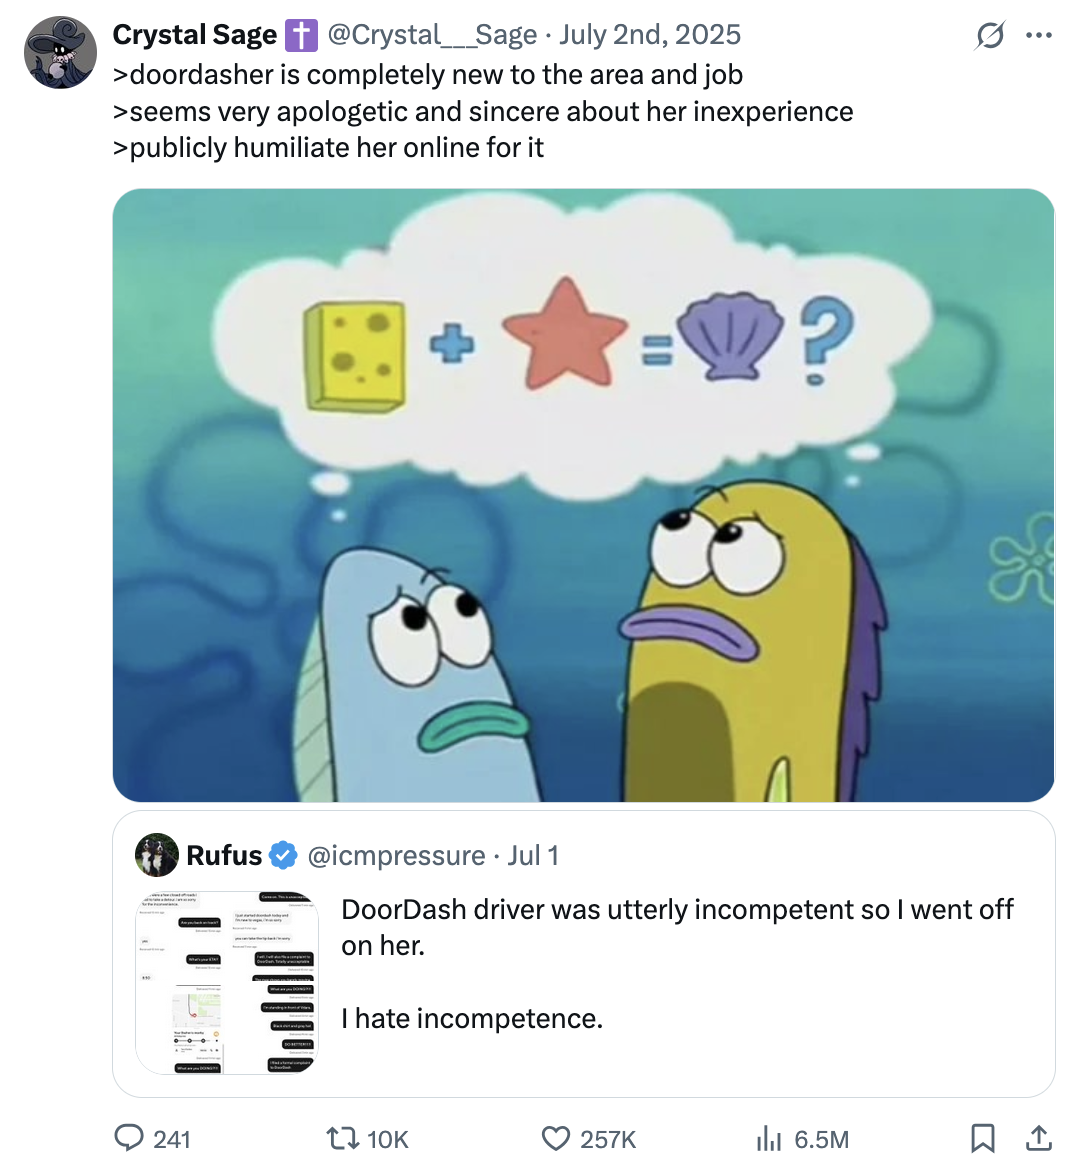This screenshot has height=1168, width=1080.
Task: Open the @Crystal__Sage handle link
Action: (432, 35)
